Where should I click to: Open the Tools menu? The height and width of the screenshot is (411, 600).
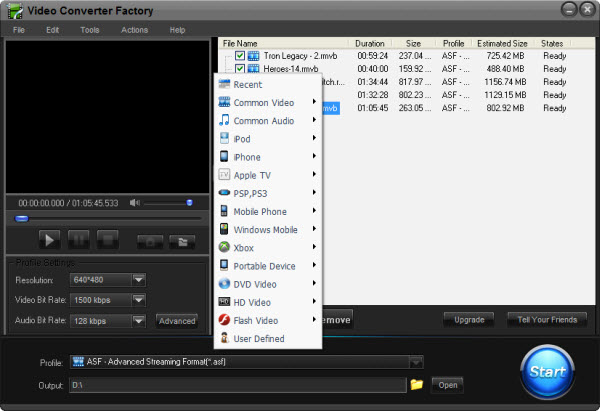(90, 30)
